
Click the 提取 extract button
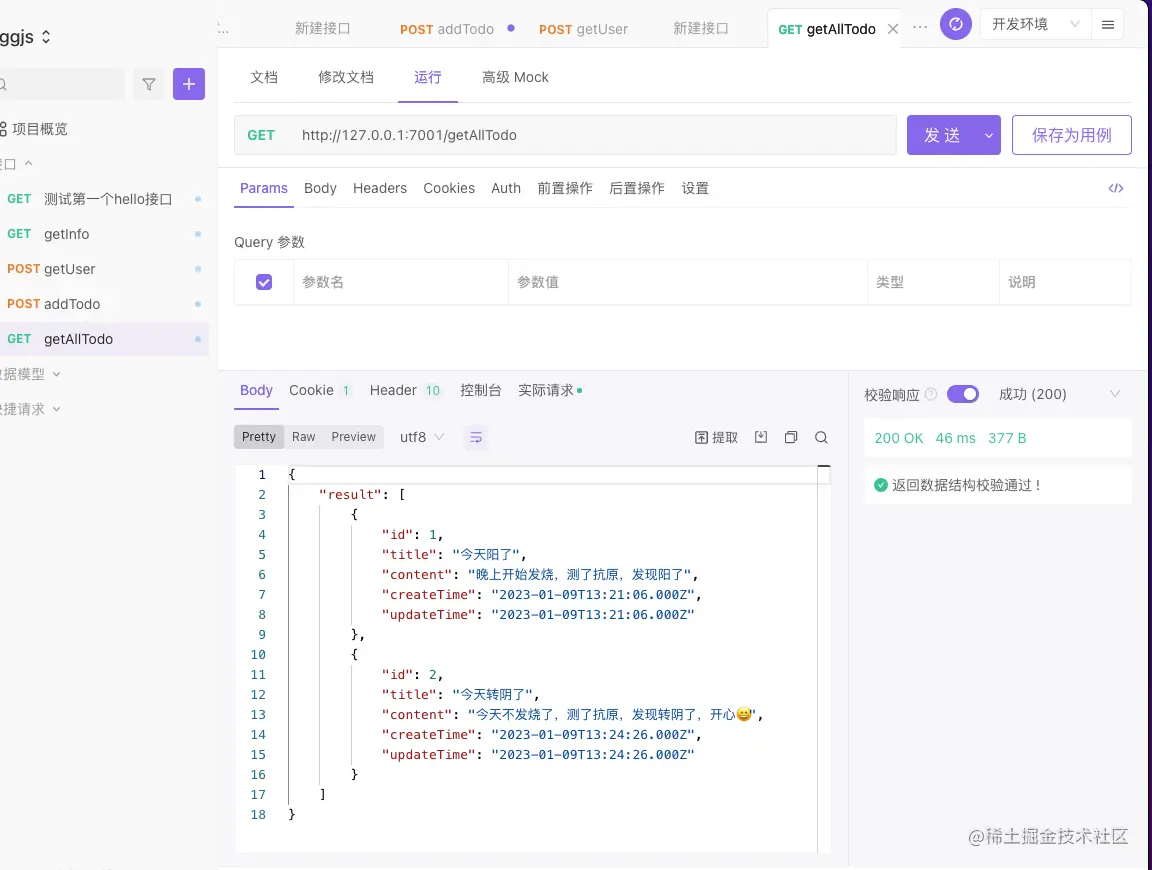click(x=716, y=437)
